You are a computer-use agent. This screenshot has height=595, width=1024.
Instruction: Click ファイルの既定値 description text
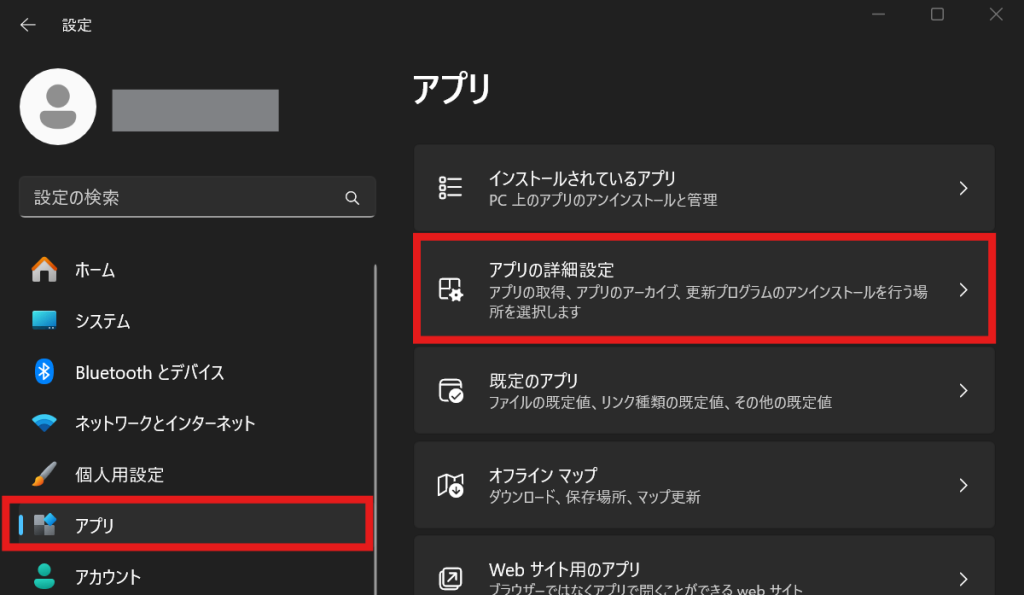tap(660, 402)
